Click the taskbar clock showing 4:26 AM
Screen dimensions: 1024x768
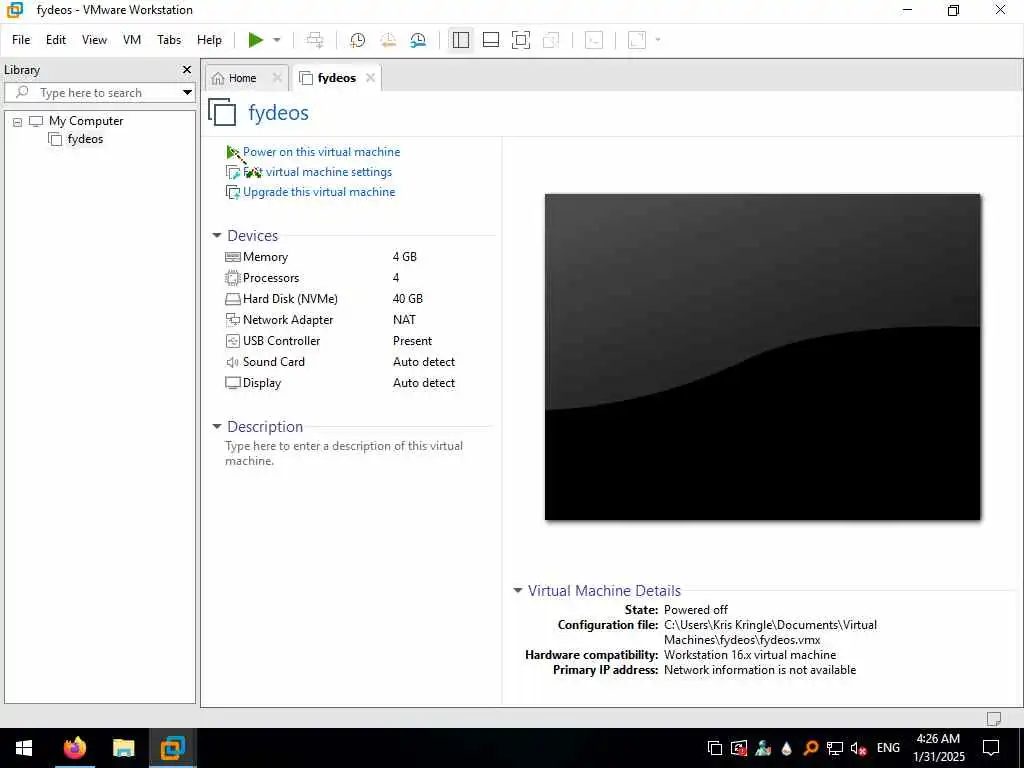coord(938,748)
